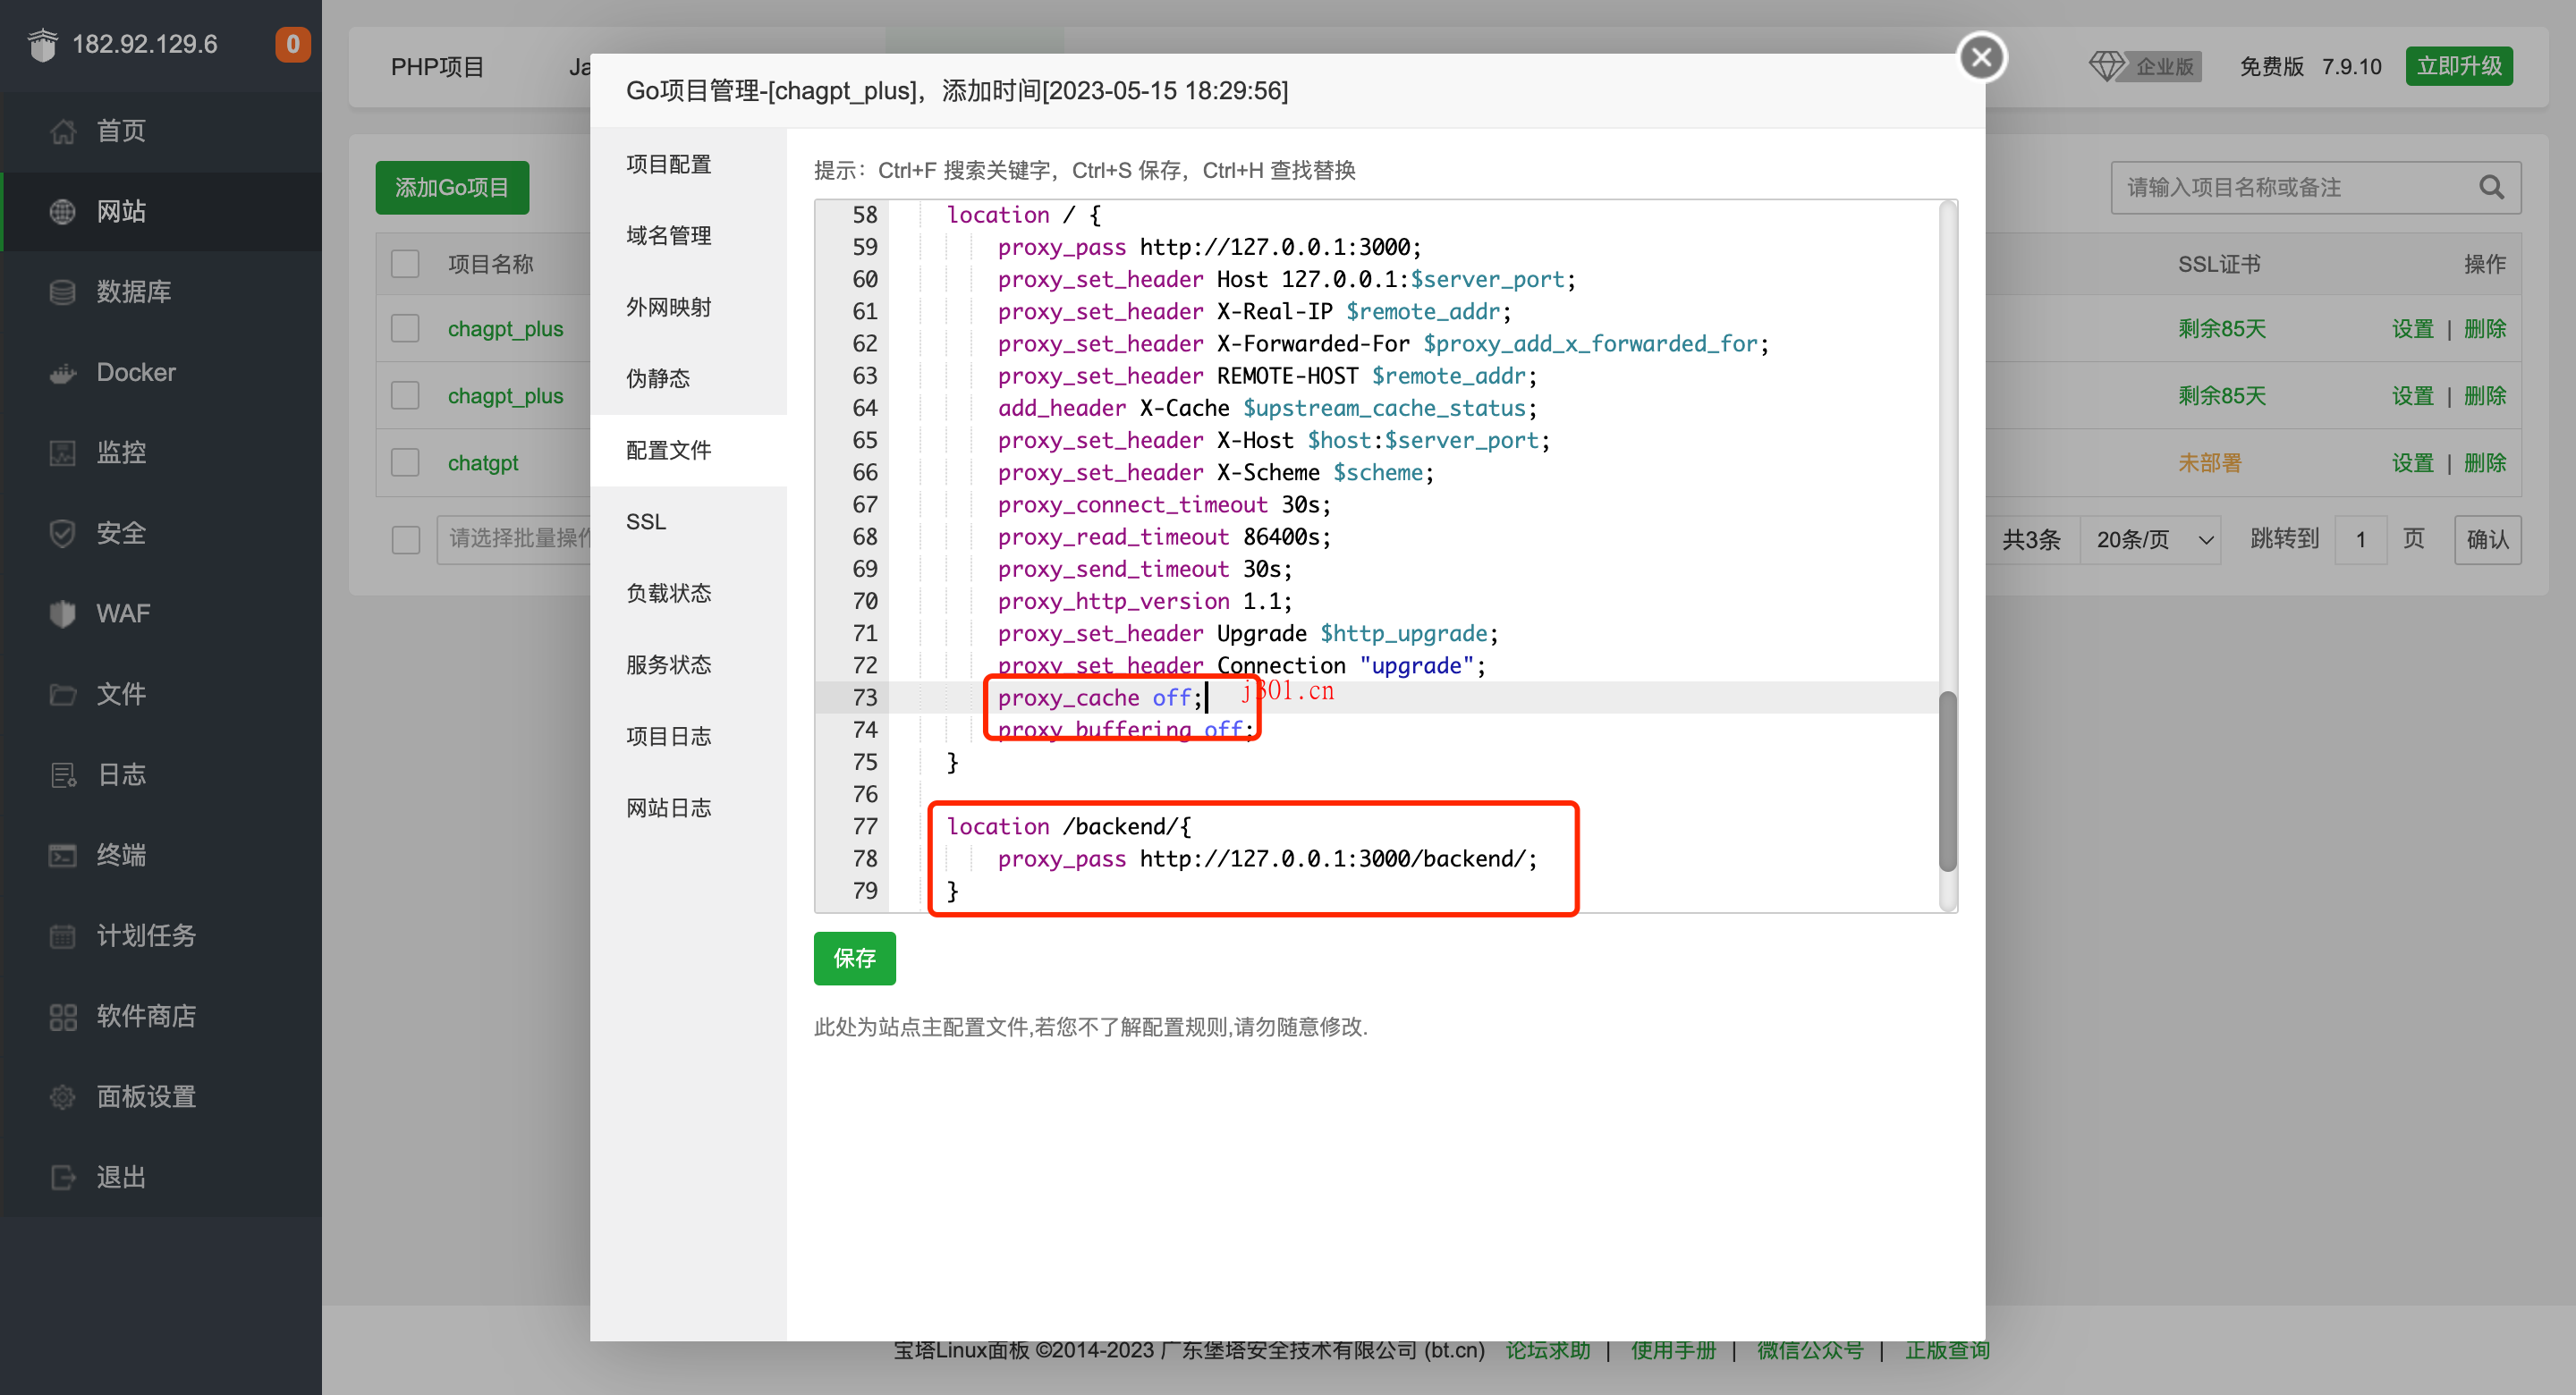Click the 保存 save button
2576x1395 pixels.
[x=854, y=958]
